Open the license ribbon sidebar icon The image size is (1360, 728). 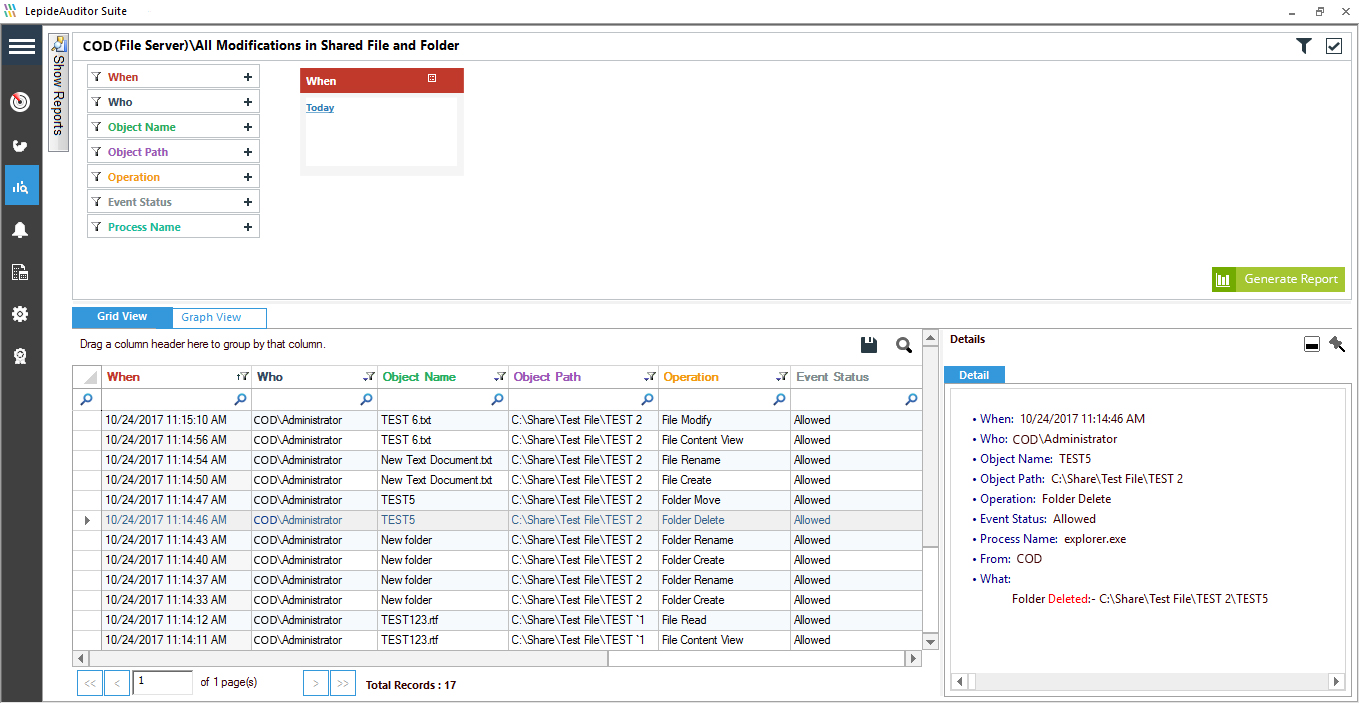pos(20,356)
